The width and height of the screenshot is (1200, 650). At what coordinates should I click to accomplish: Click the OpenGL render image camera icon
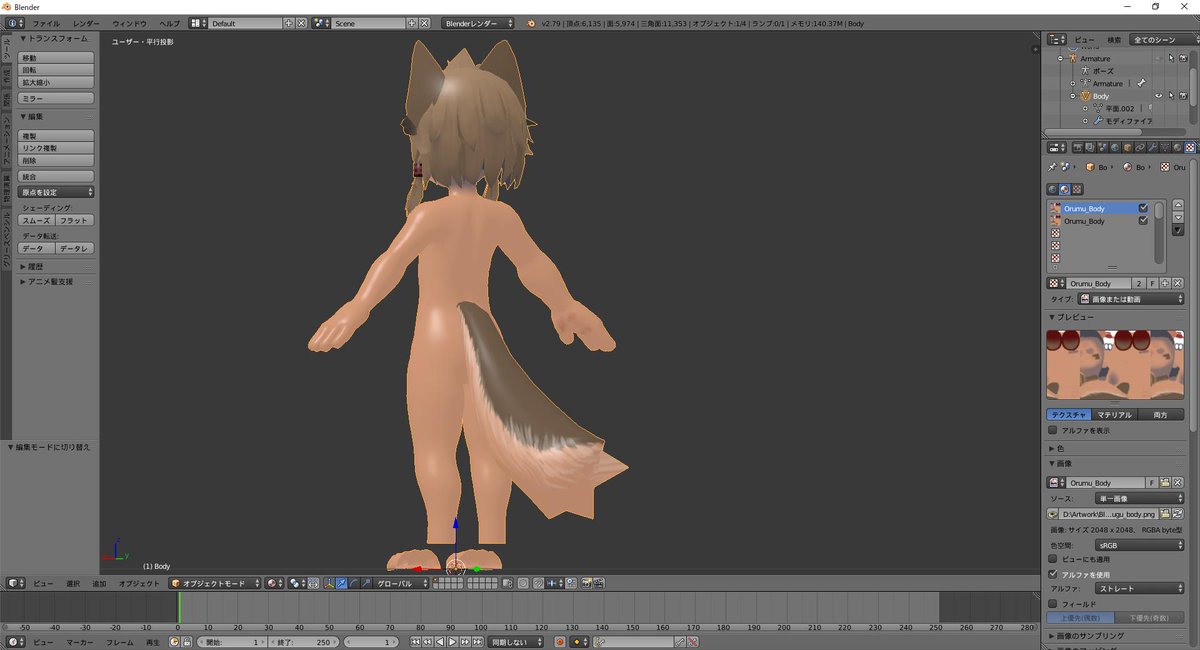pyautogui.click(x=586, y=583)
